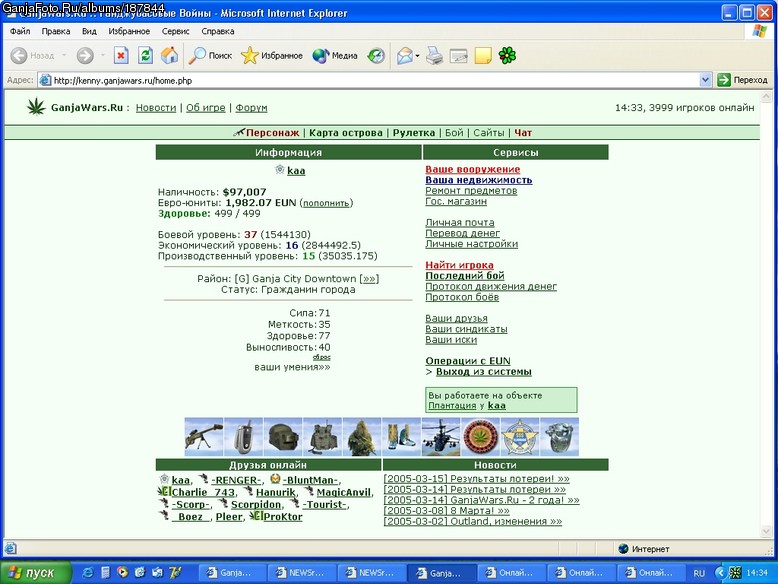Click the Протокол боёв link

462,297
